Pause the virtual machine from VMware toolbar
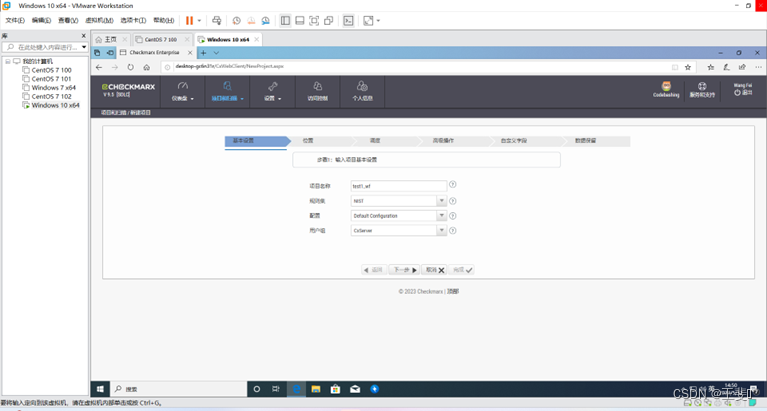This screenshot has height=411, width=767. pyautogui.click(x=189, y=21)
